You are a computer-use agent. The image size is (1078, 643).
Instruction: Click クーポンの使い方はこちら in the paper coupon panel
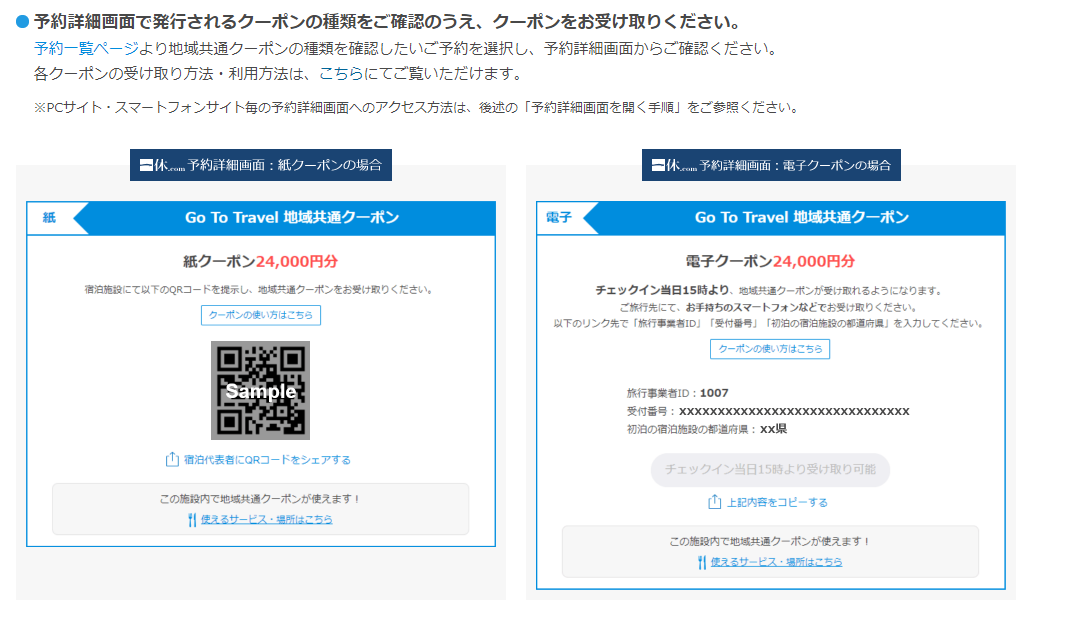pos(261,315)
